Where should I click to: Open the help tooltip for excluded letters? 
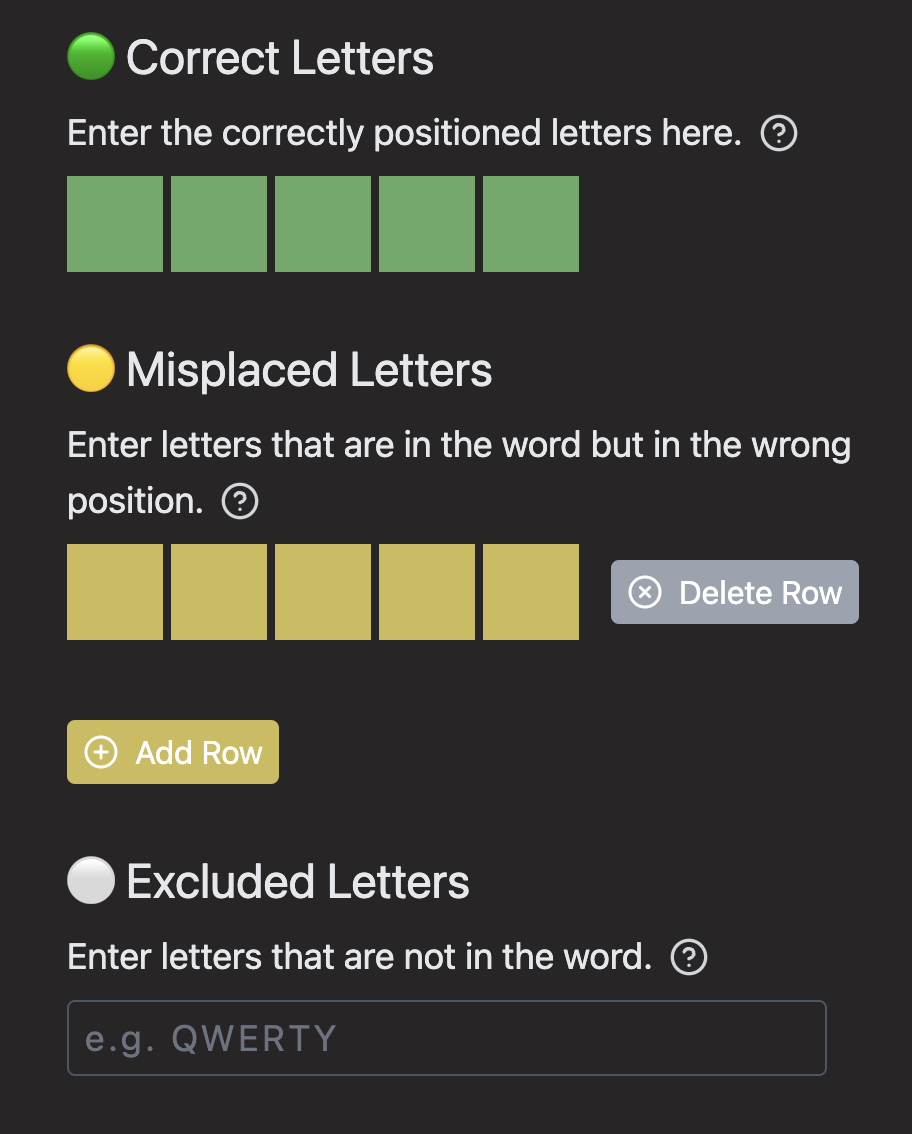point(688,957)
